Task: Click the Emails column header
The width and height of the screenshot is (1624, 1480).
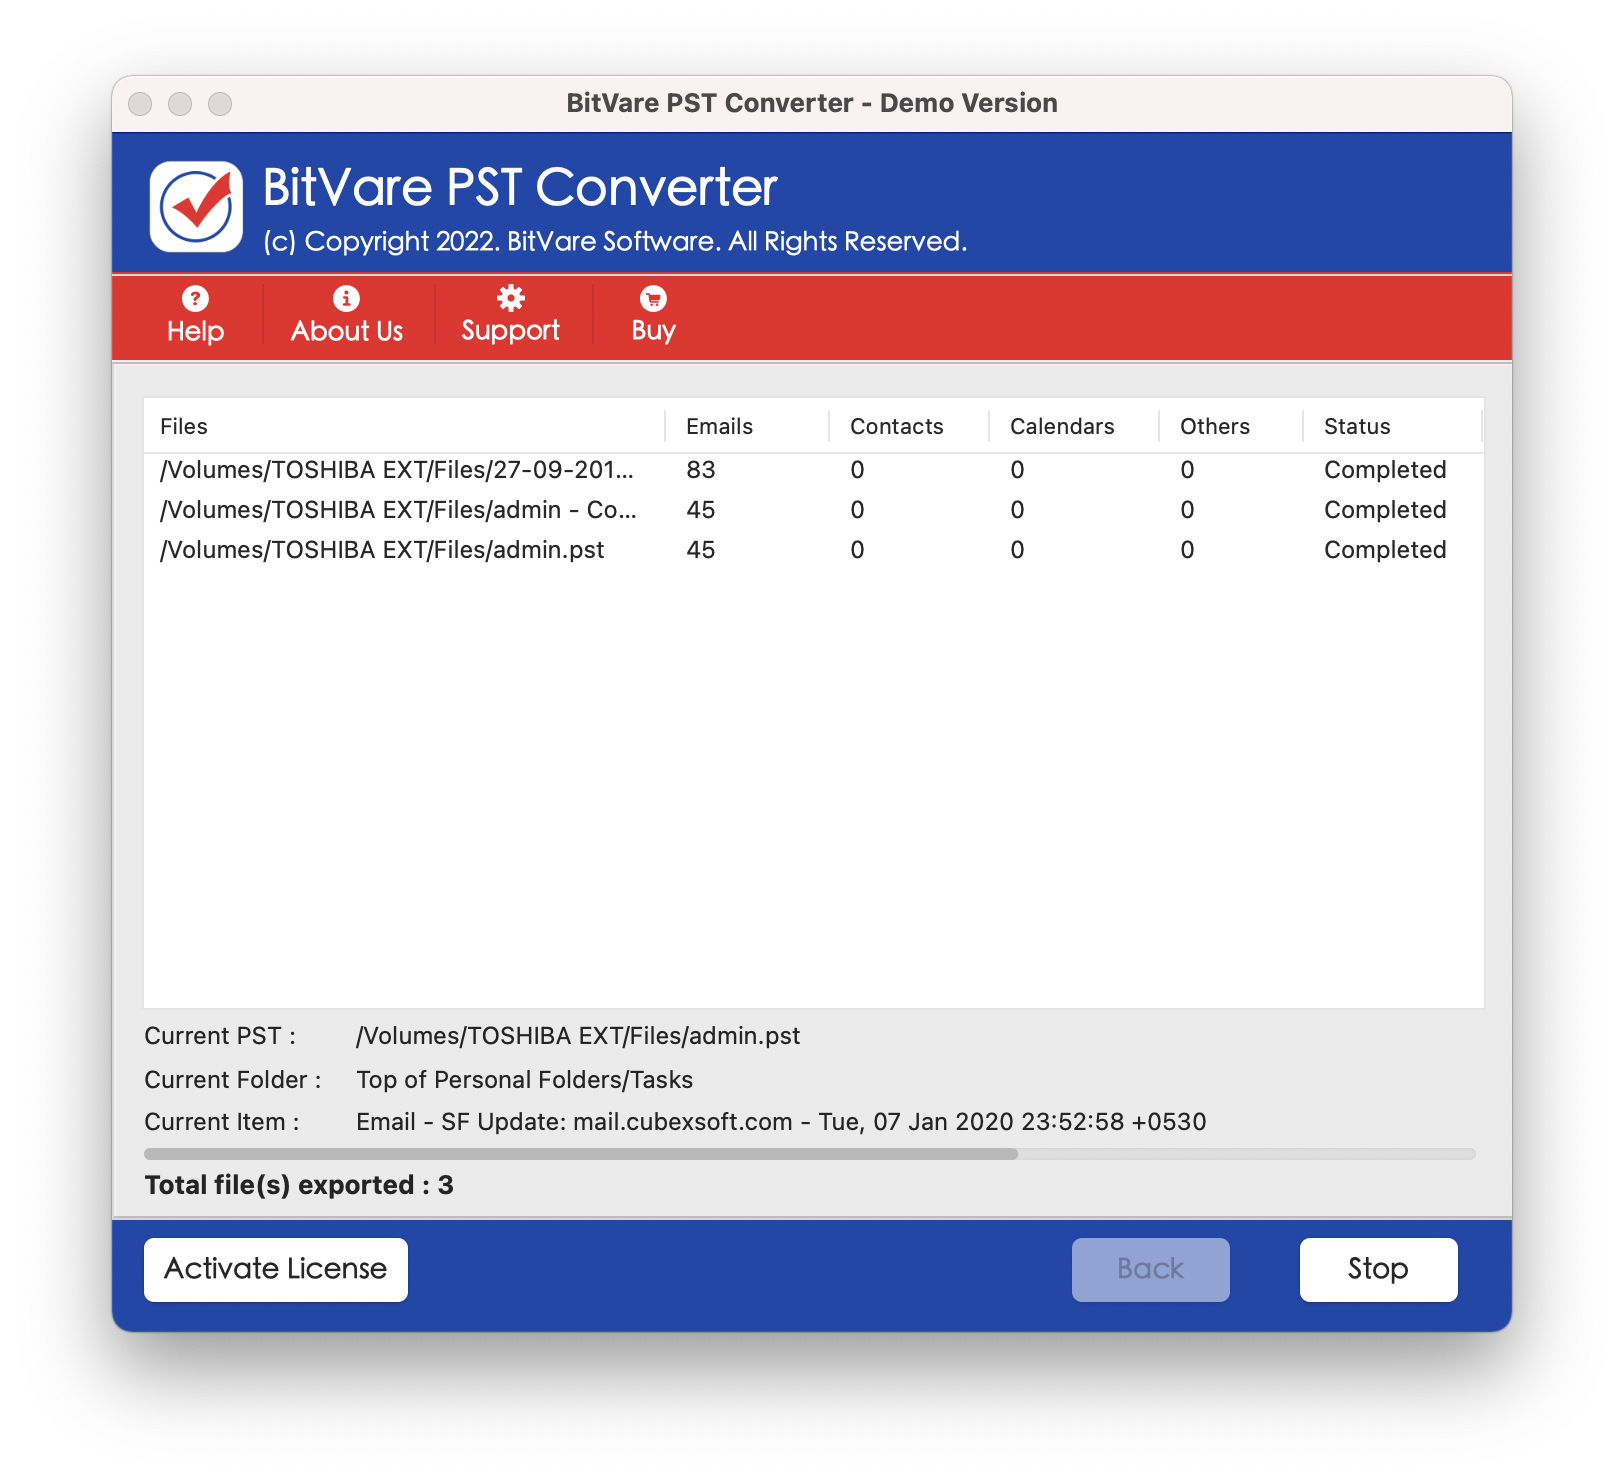Action: tap(720, 425)
